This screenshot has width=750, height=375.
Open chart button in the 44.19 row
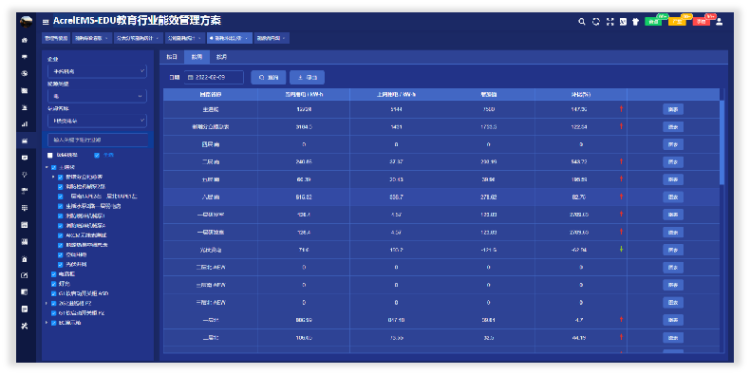pyautogui.click(x=673, y=338)
